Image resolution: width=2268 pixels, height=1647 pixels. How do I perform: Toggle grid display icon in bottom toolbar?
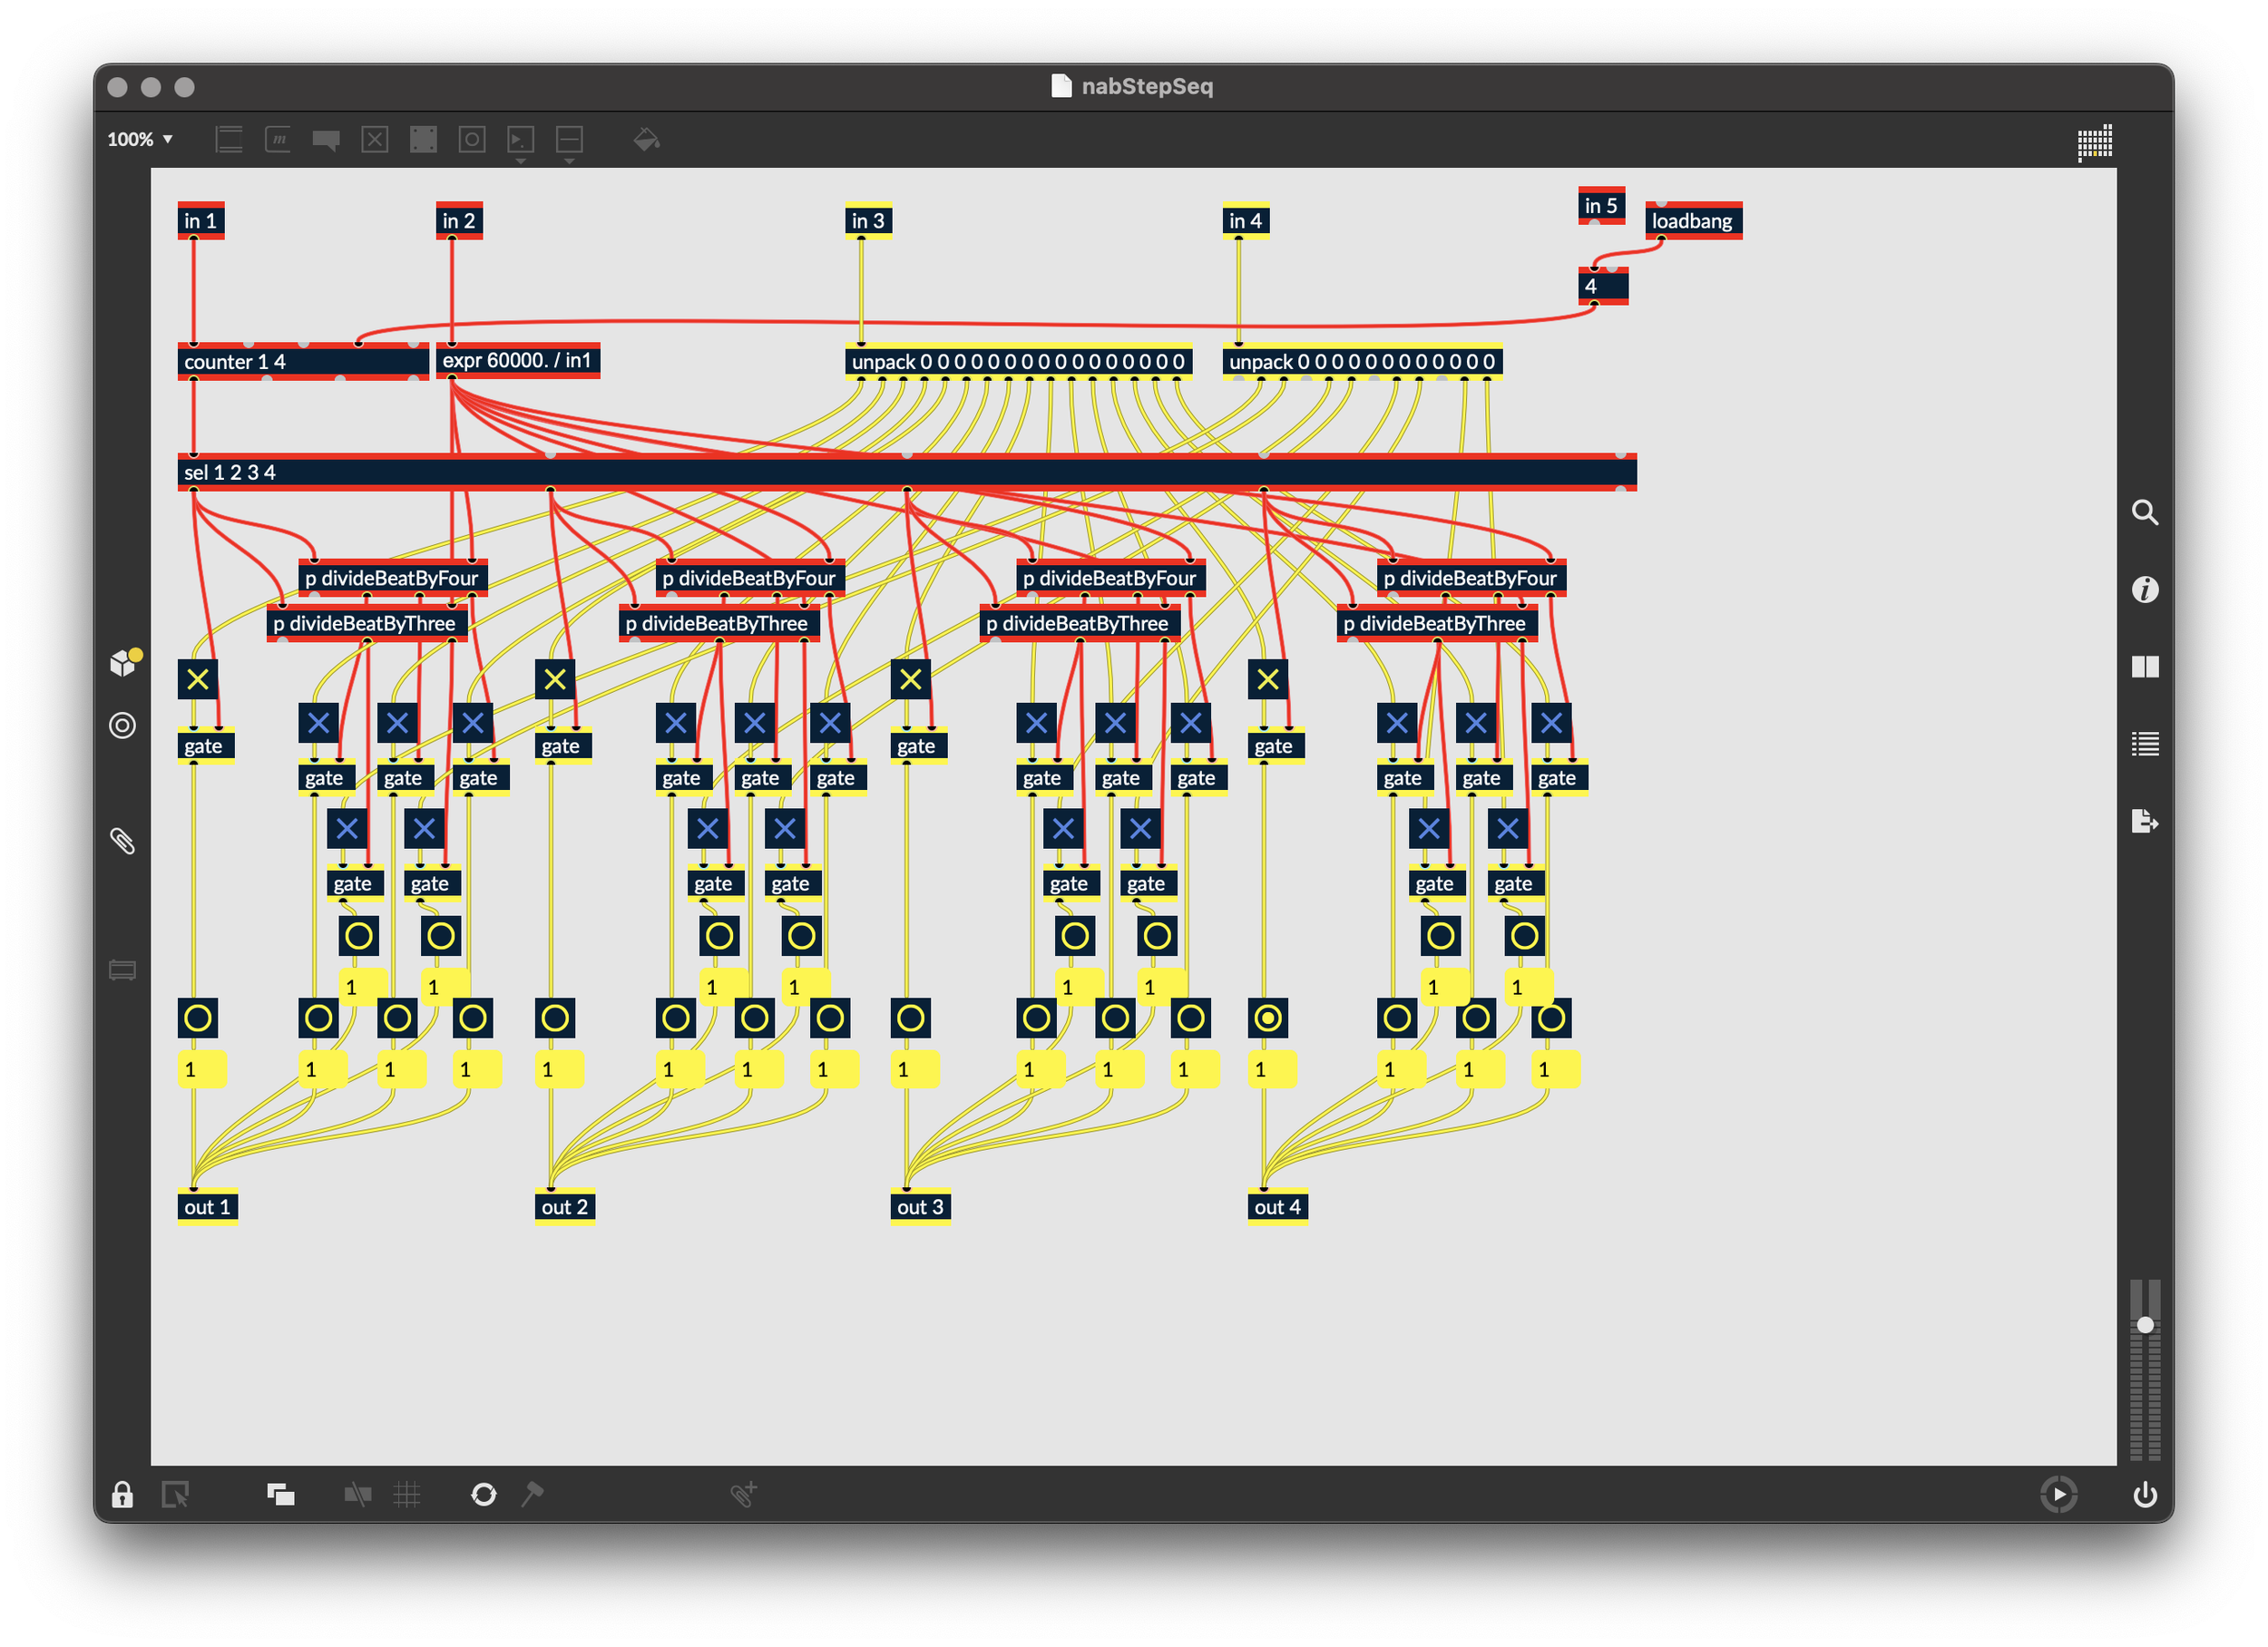[x=407, y=1495]
